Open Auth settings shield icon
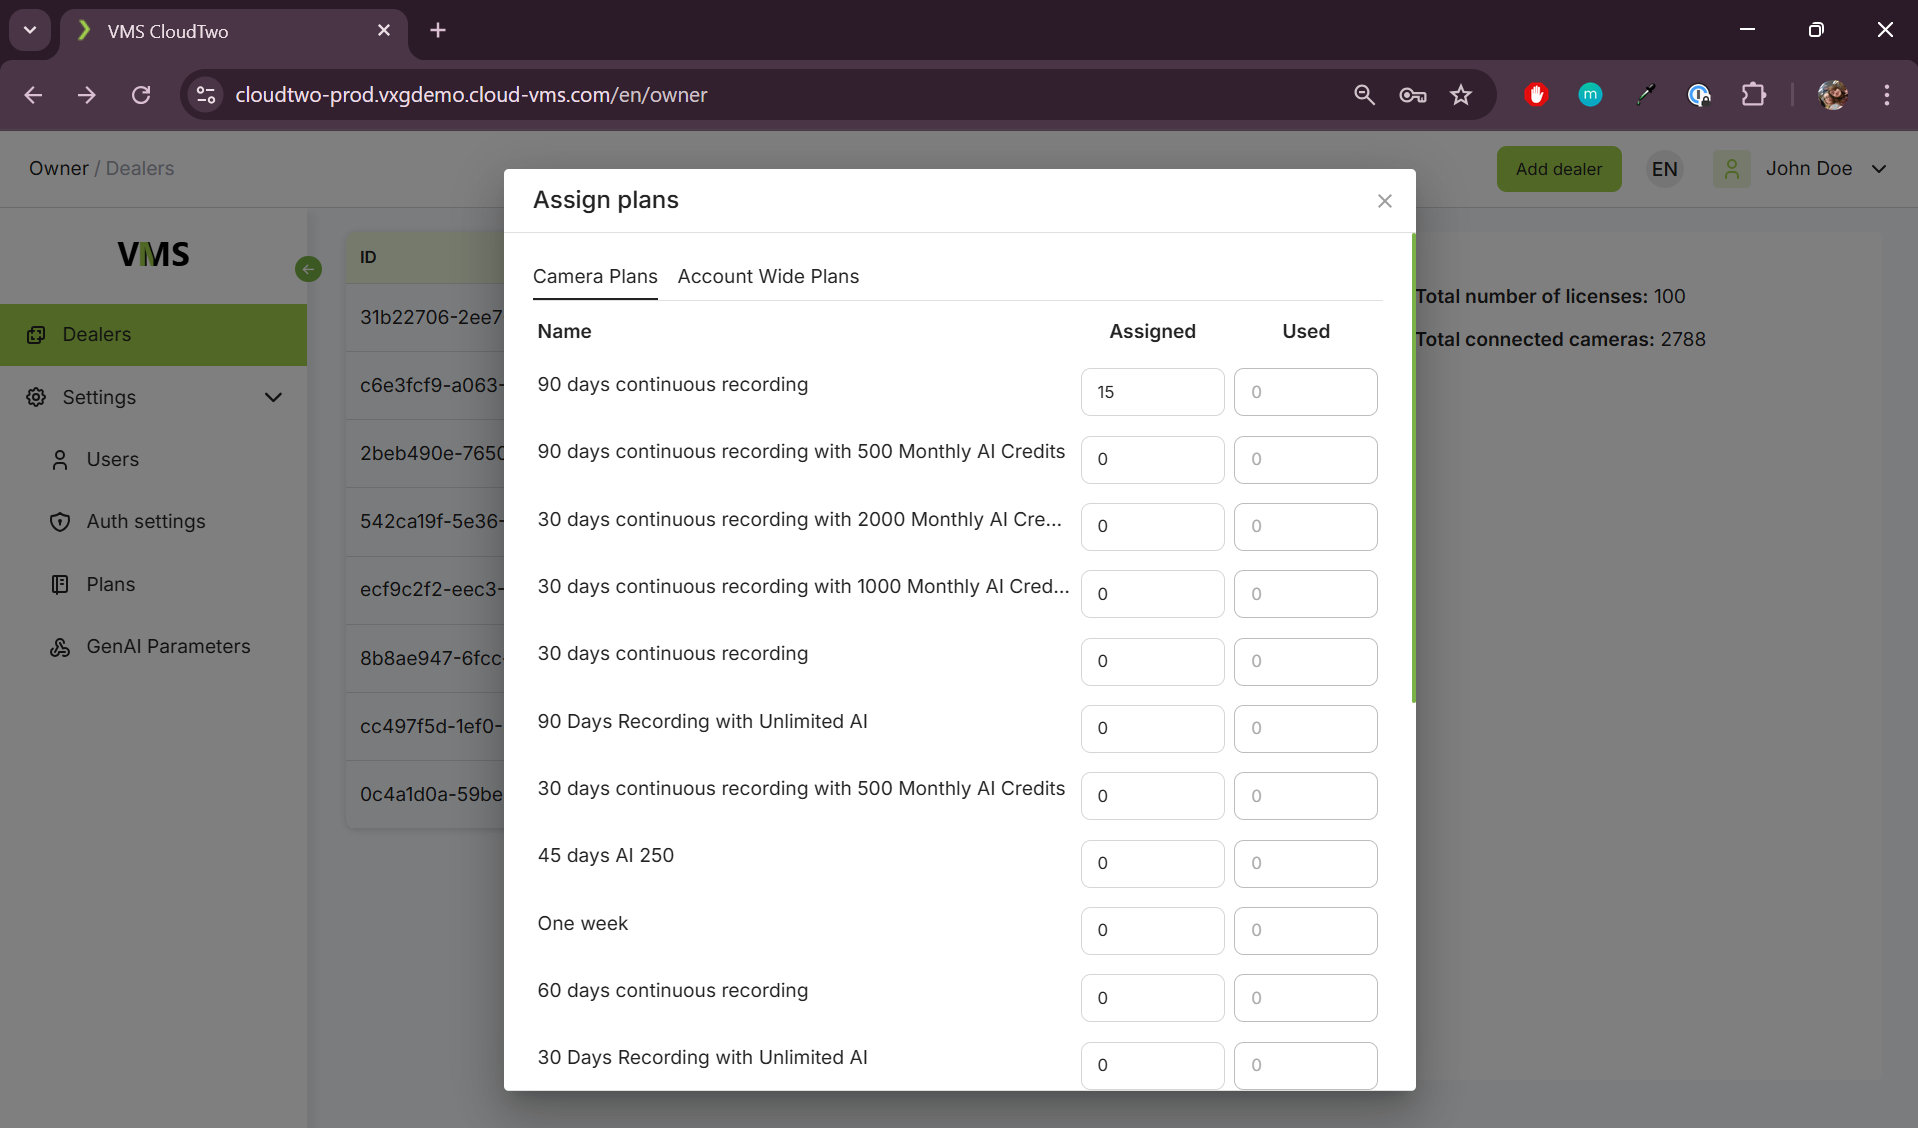Screen dimensions: 1918x1128 (60, 522)
